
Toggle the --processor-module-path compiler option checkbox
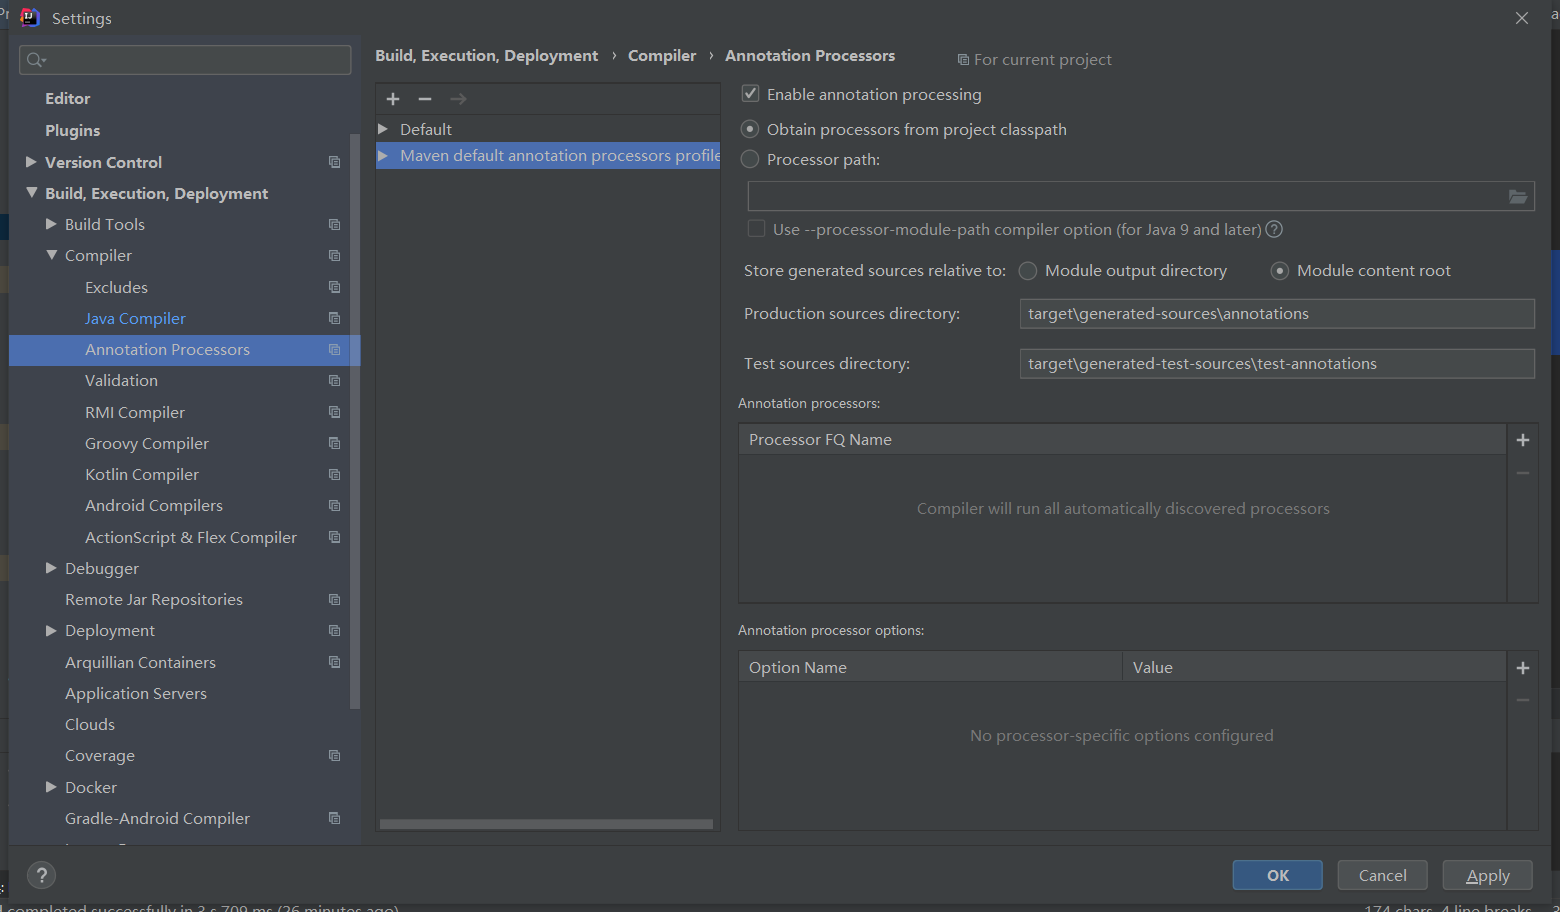(757, 229)
